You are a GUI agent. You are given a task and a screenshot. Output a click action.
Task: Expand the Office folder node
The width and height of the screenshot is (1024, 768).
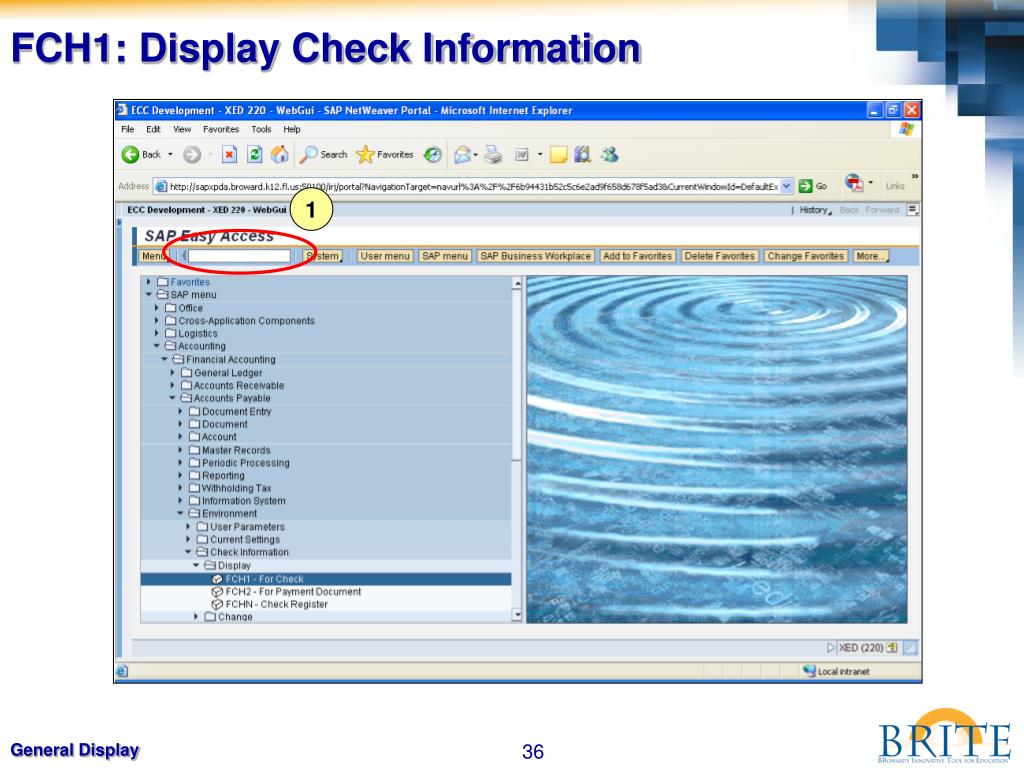pyautogui.click(x=157, y=308)
